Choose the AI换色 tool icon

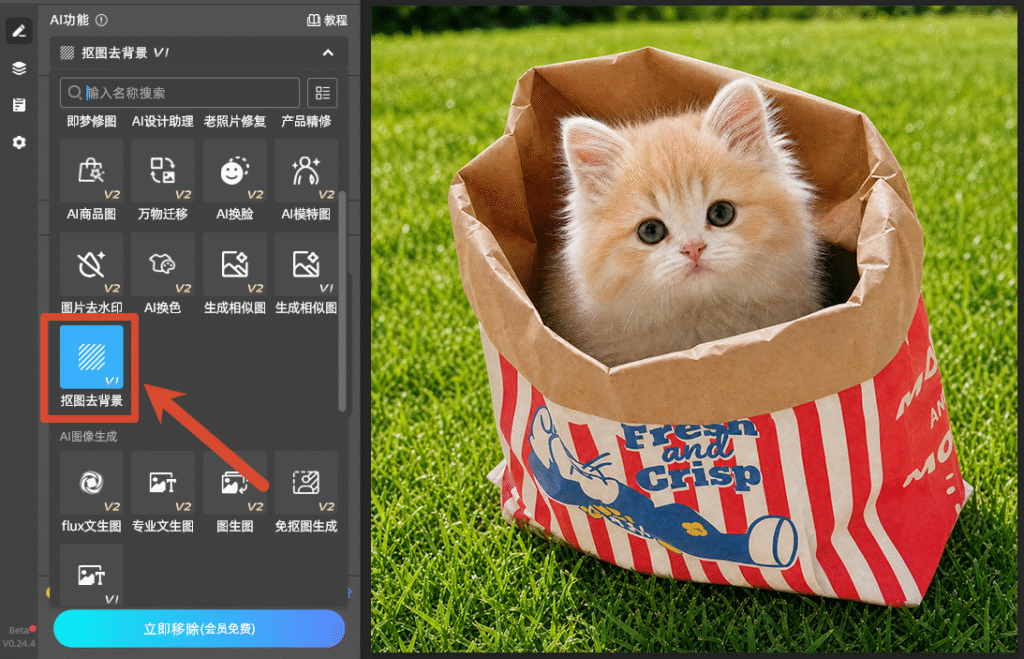(x=163, y=264)
